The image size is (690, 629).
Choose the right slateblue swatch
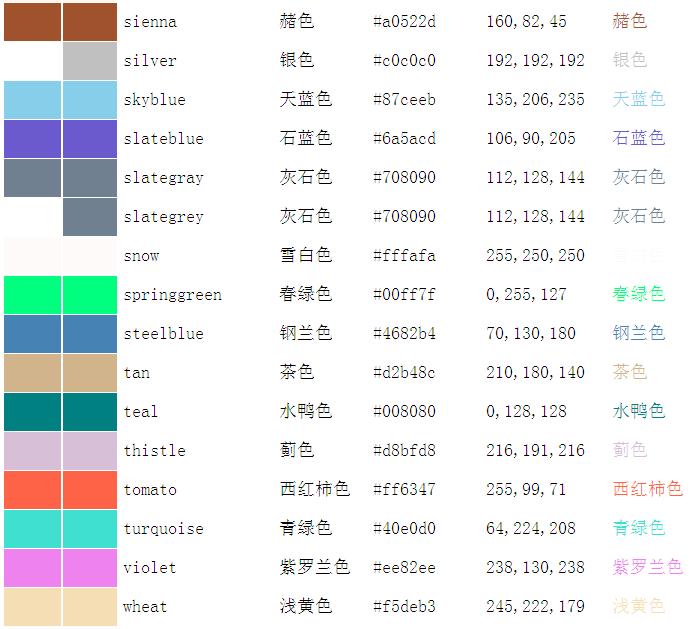[x=90, y=139]
